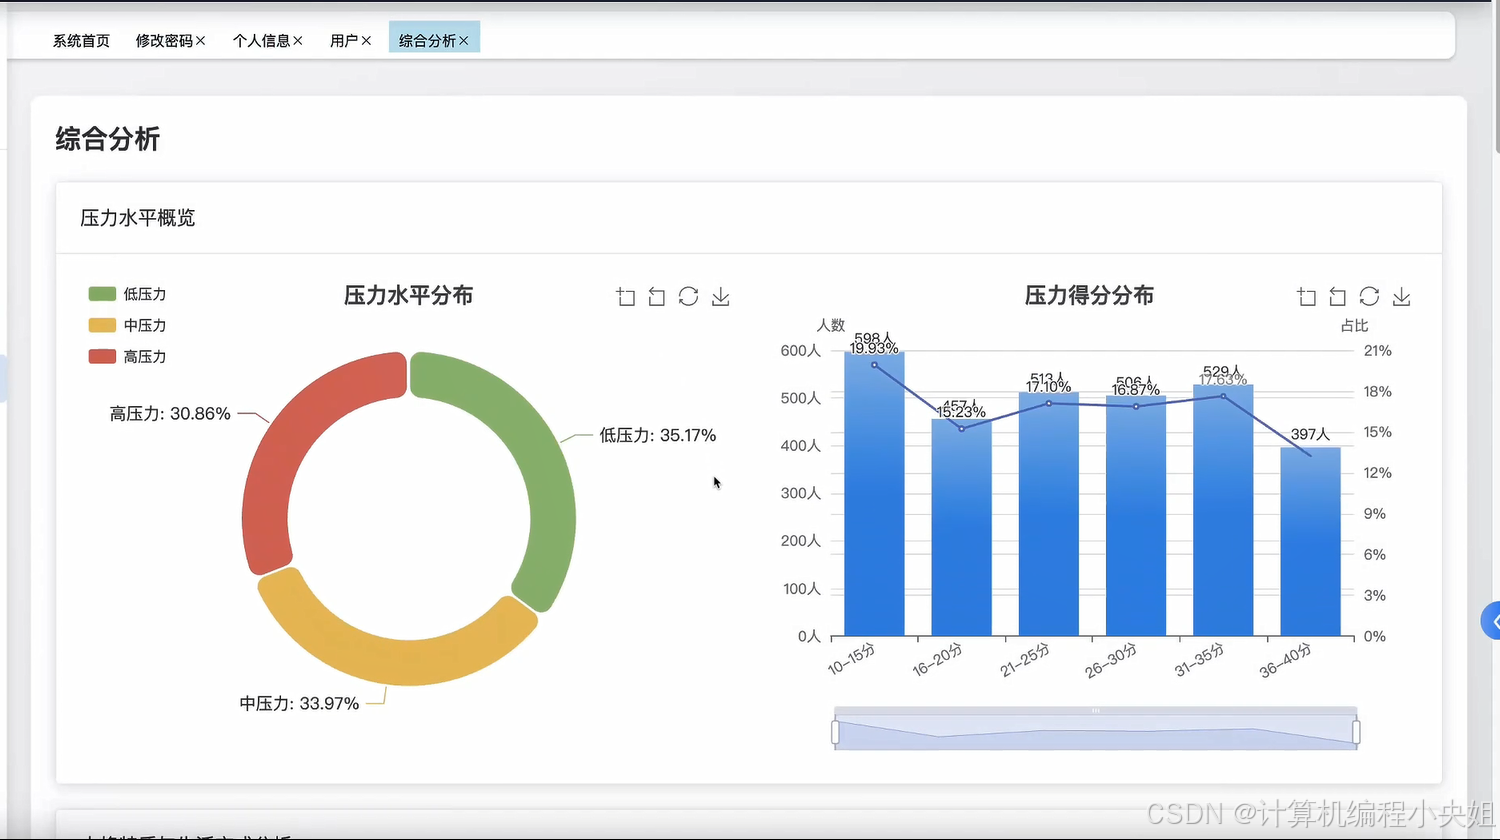The height and width of the screenshot is (840, 1500).
Task: Click the data zoom slider top grip
Action: (x=1096, y=711)
